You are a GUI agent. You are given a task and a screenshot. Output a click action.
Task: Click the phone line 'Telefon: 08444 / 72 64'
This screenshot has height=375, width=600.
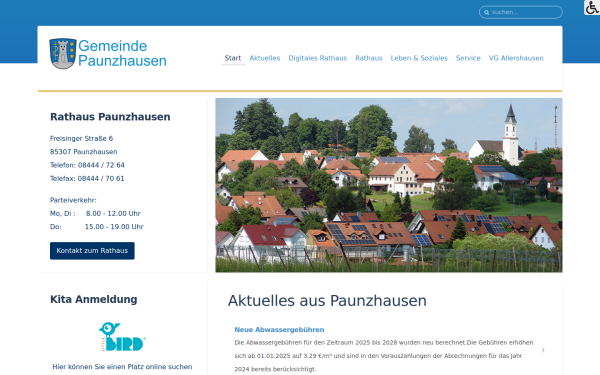click(x=87, y=165)
